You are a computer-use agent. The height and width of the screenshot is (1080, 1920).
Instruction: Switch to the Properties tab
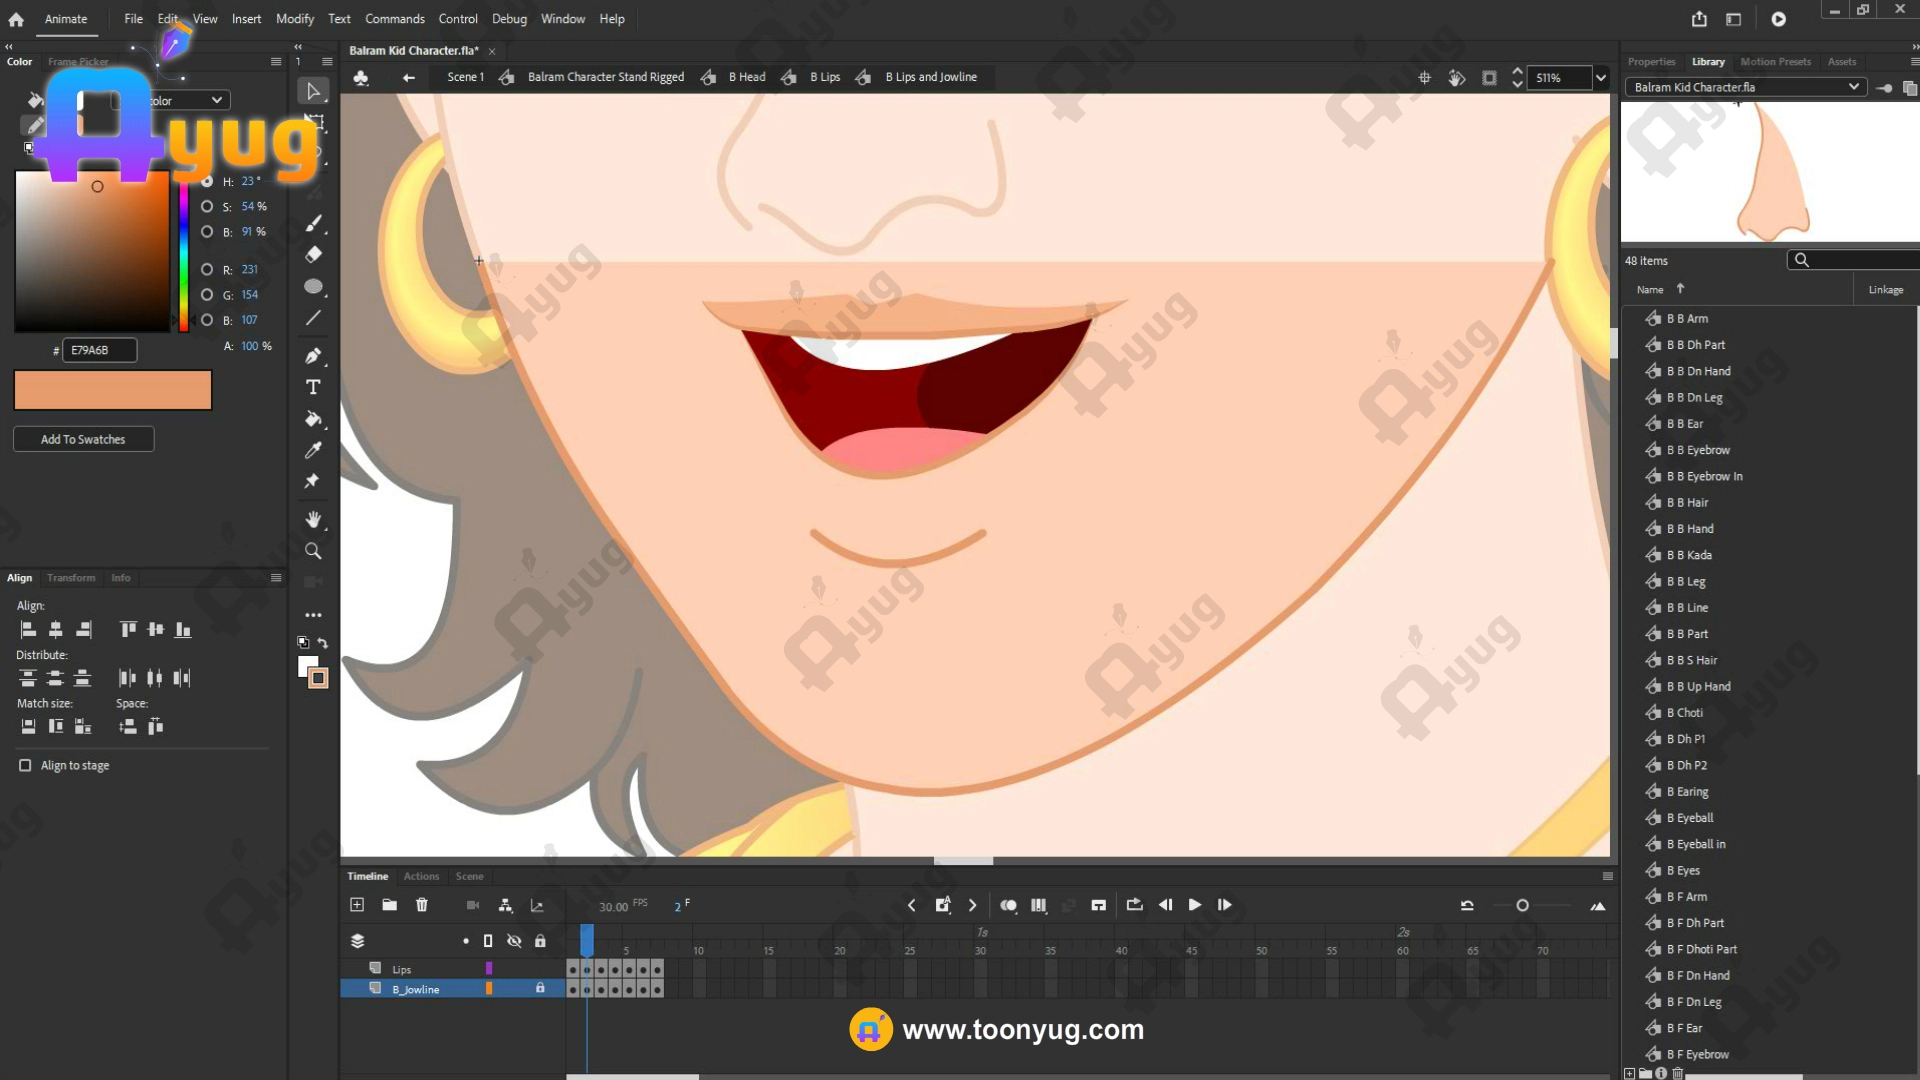1651,62
